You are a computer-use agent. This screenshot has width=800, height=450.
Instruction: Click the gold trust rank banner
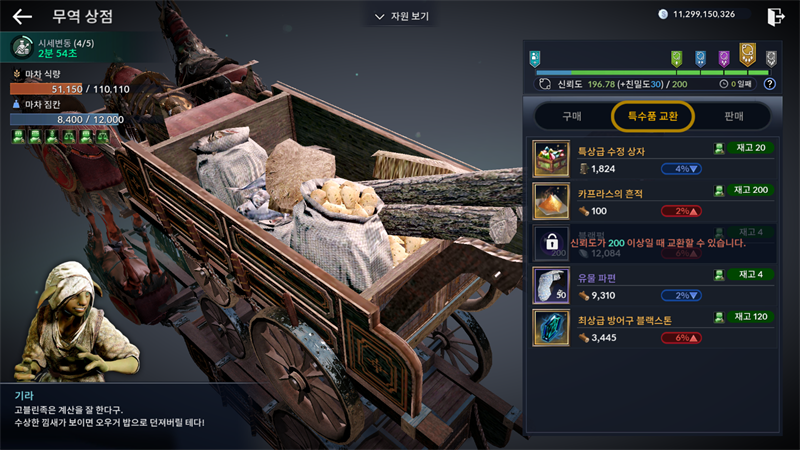coord(747,55)
